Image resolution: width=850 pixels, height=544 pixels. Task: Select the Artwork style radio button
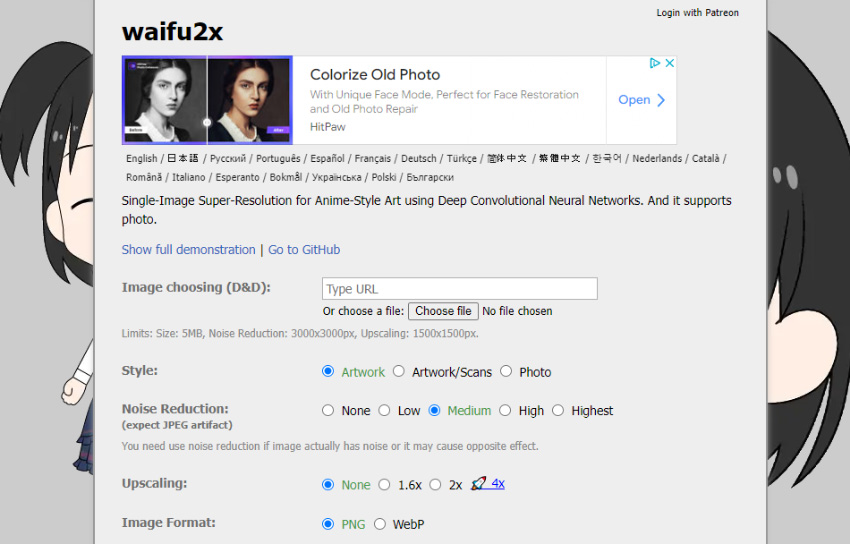pyautogui.click(x=328, y=371)
